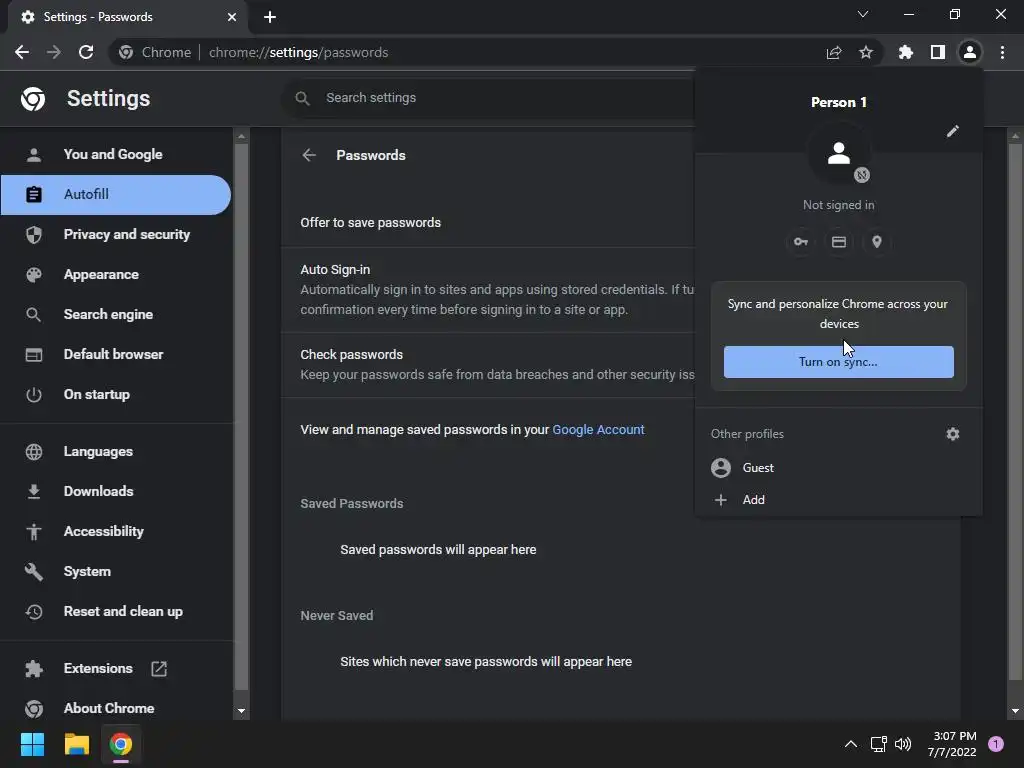Open On startup settings
Screen dimensions: 1024x768
click(x=116, y=394)
